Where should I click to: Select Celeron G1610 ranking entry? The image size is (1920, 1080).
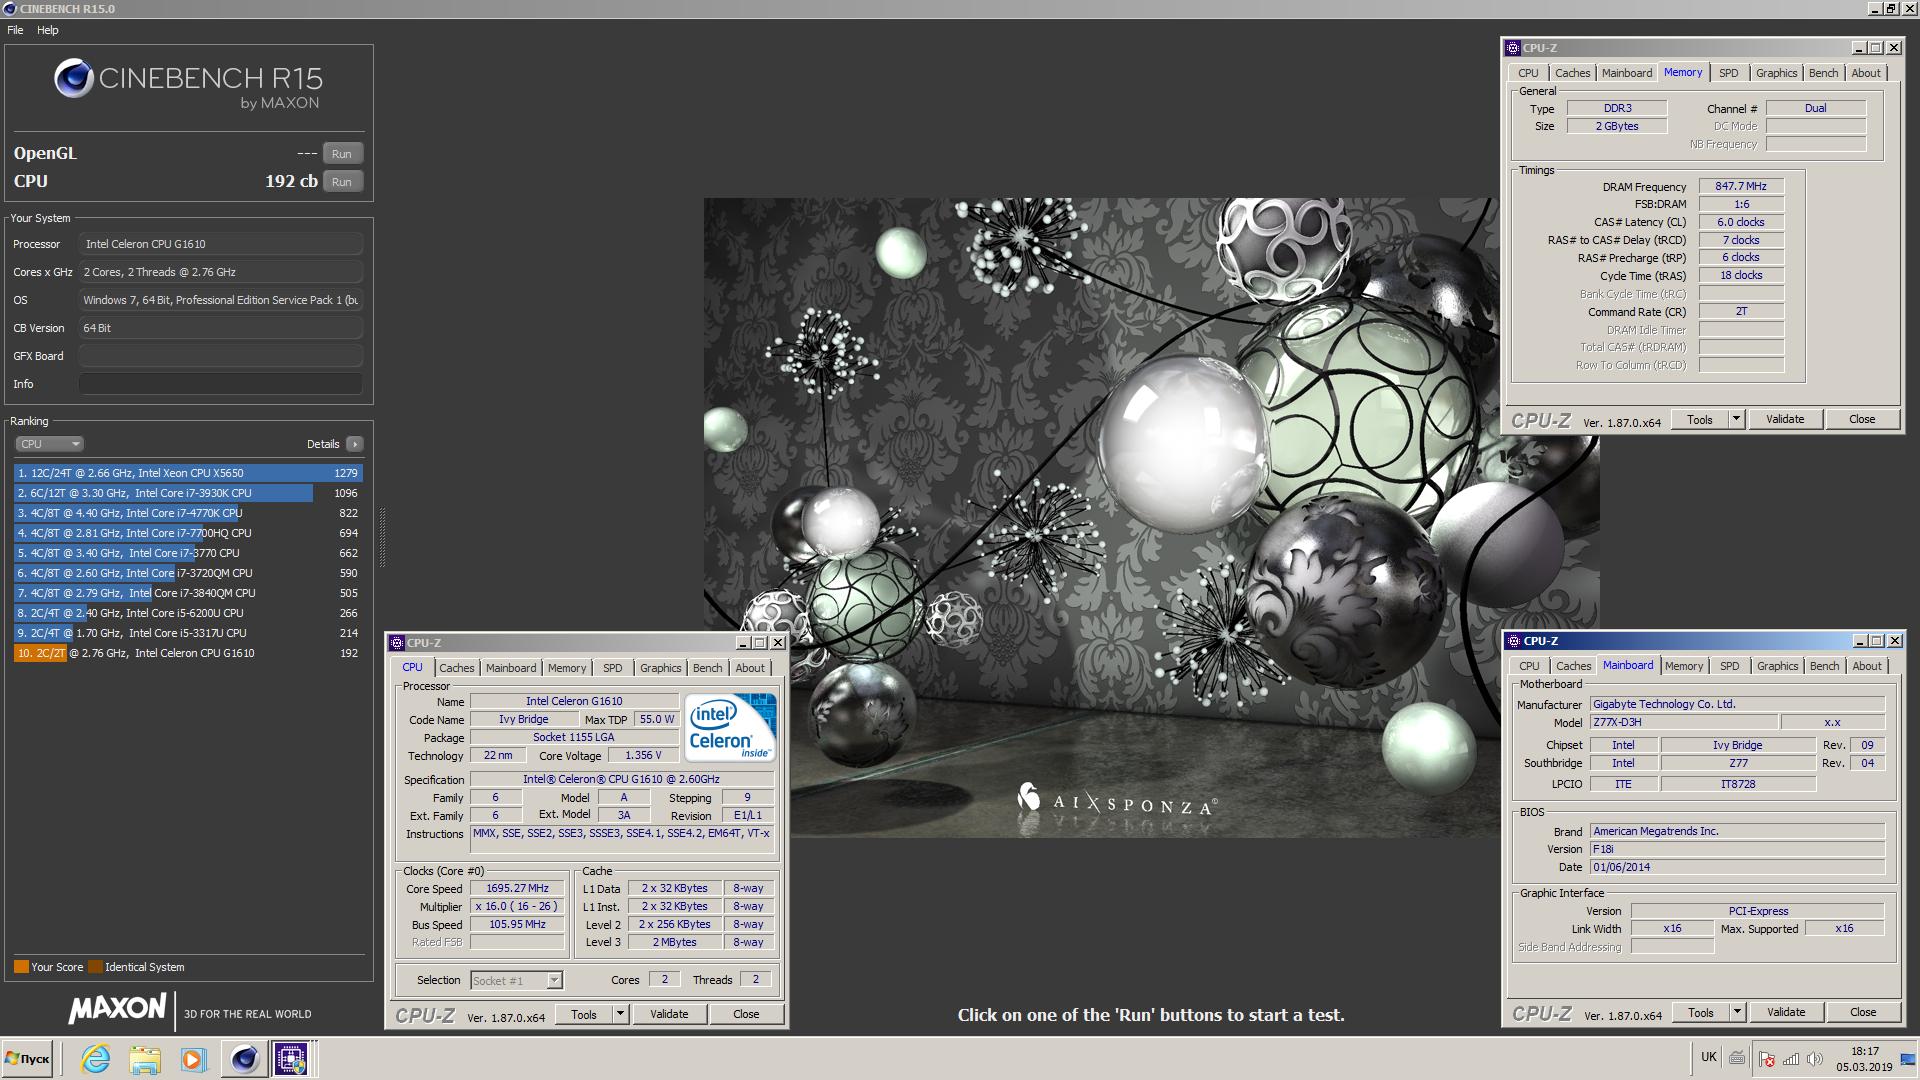click(188, 653)
